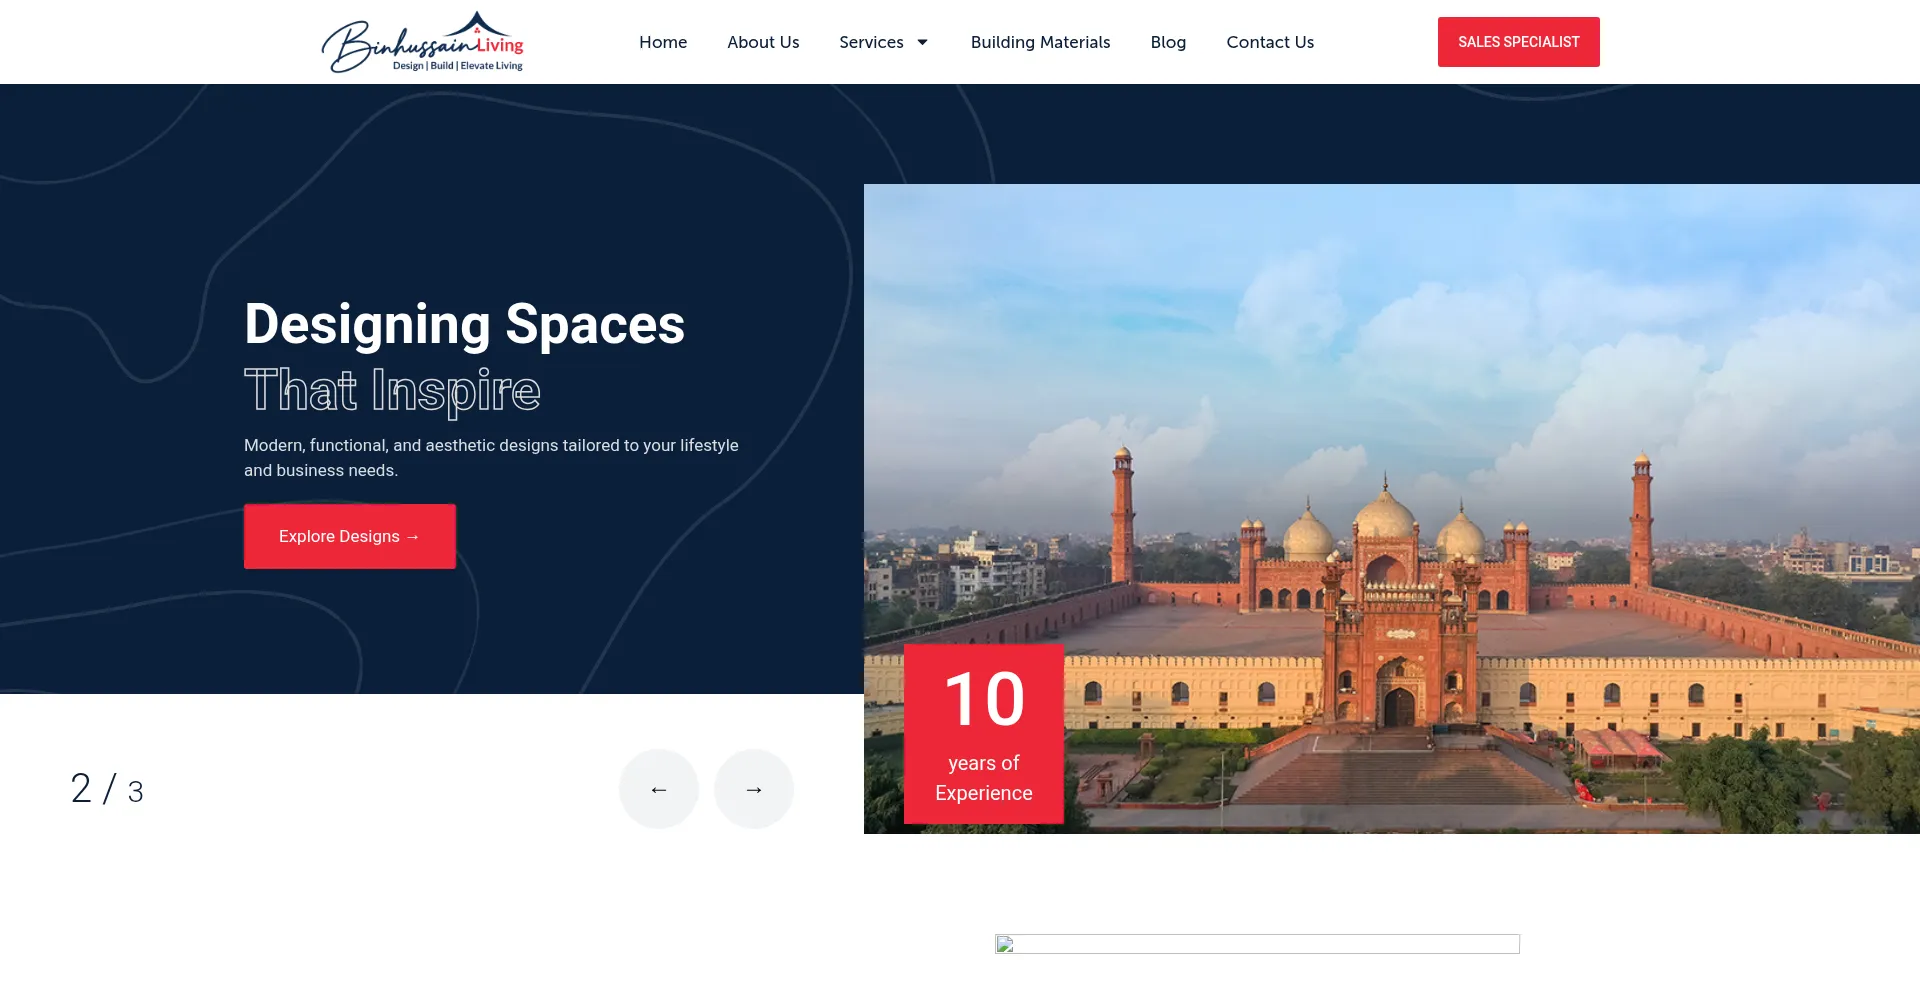This screenshot has height=993, width=1920.
Task: Go to the Home page
Action: (x=663, y=42)
